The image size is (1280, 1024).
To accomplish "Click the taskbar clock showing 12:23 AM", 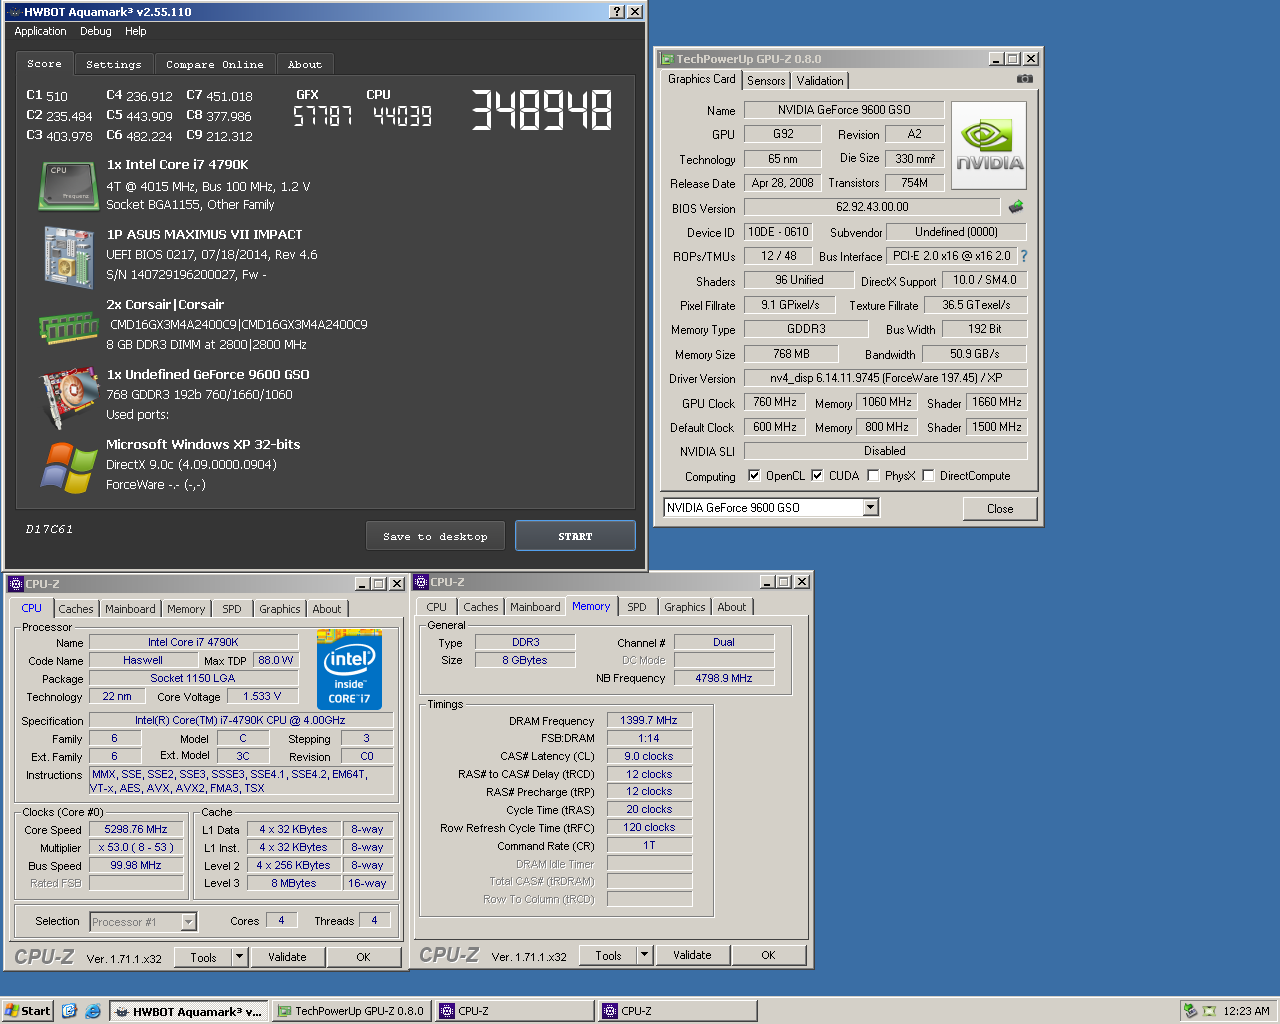I will pos(1246,1011).
